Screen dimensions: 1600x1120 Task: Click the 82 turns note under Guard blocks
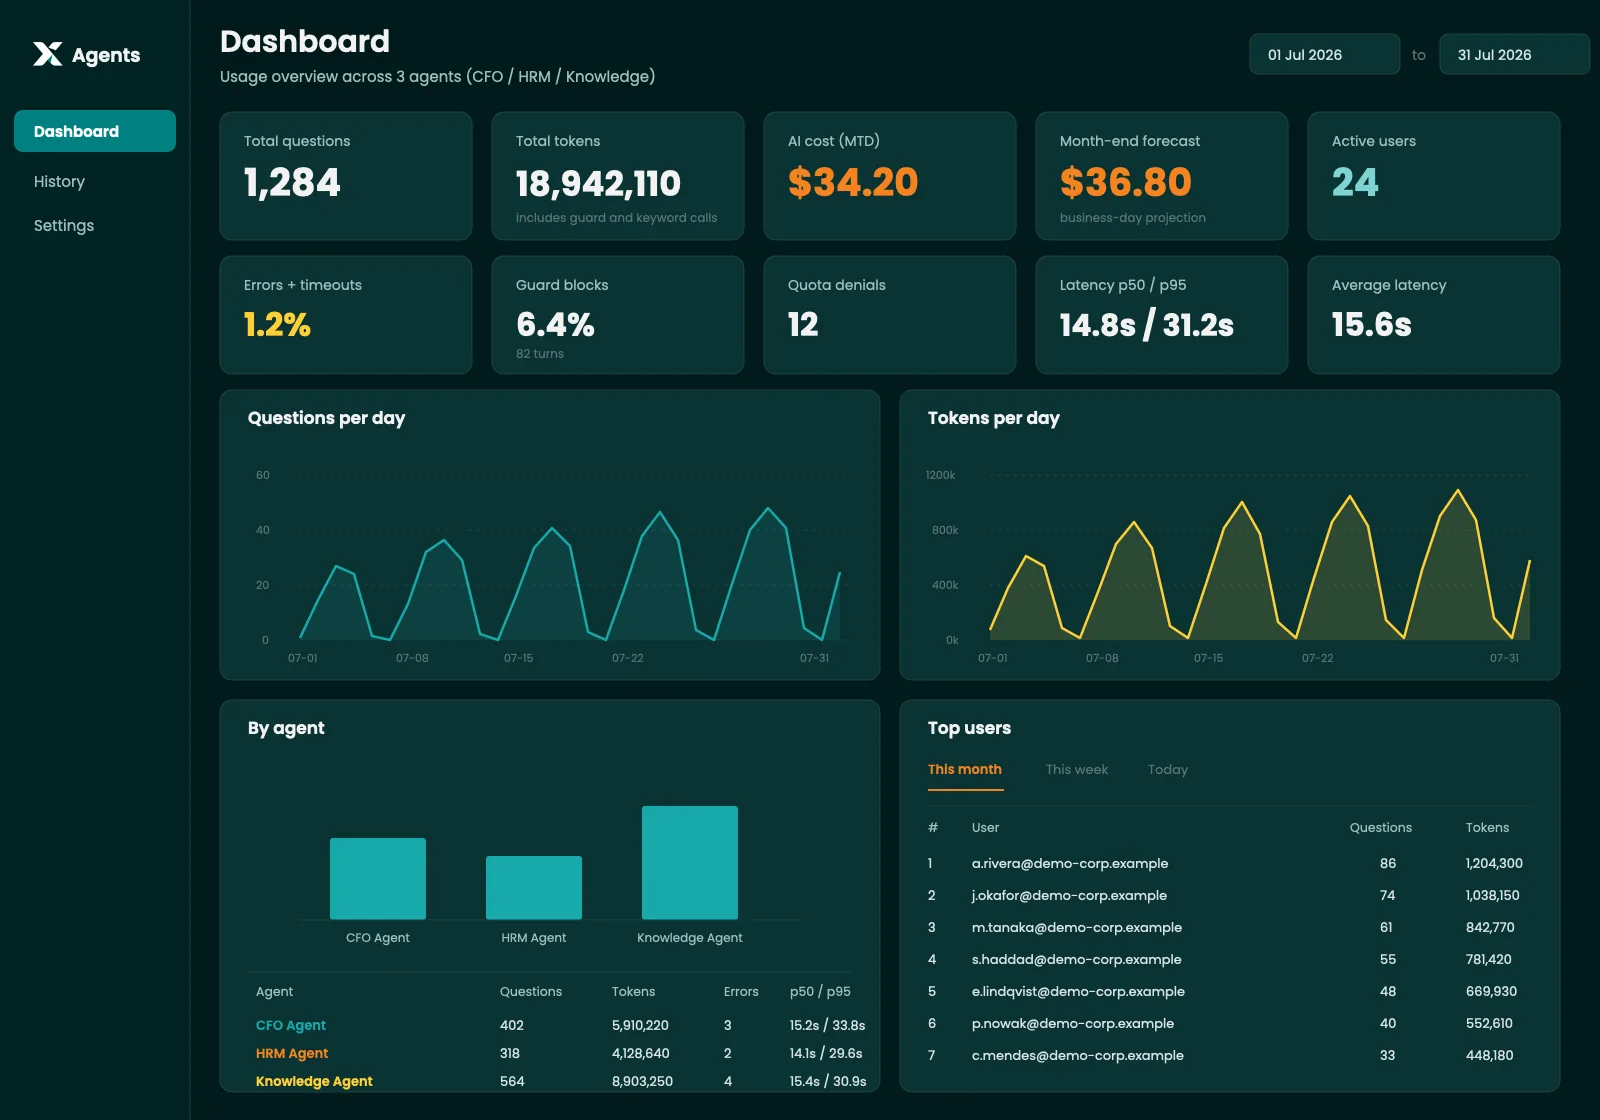[x=540, y=354]
